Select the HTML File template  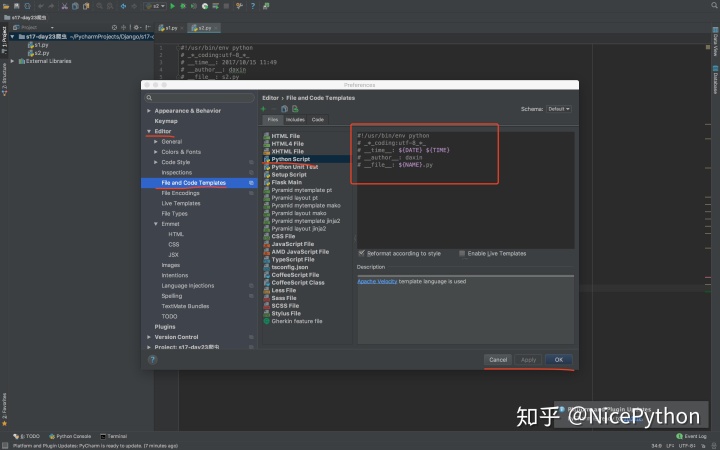pos(285,136)
